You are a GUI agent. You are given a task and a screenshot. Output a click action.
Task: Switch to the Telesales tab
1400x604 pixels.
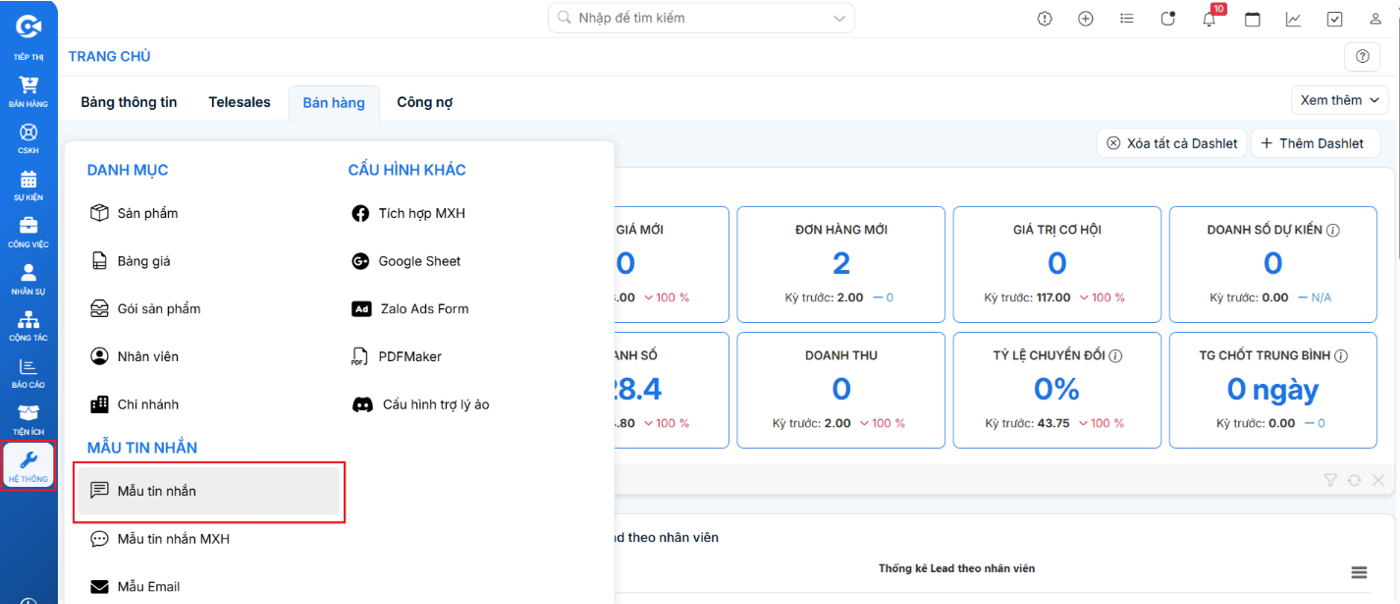239,102
